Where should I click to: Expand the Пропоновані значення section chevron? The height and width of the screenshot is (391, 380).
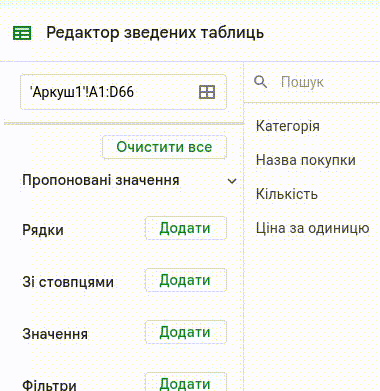[x=232, y=181]
